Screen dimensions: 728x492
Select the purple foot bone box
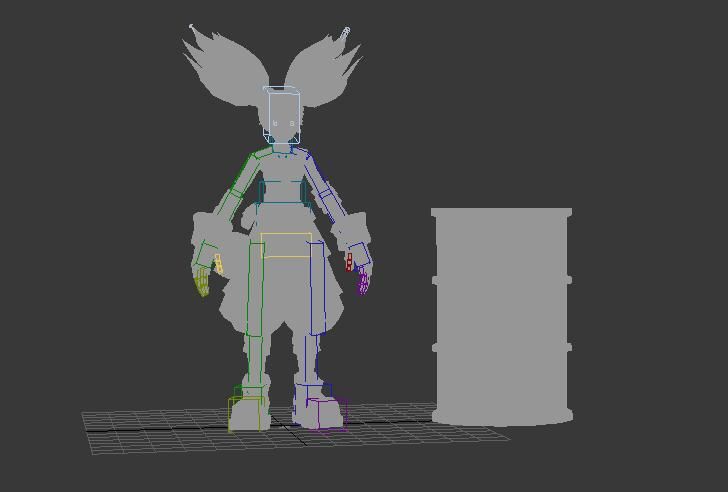coord(327,414)
